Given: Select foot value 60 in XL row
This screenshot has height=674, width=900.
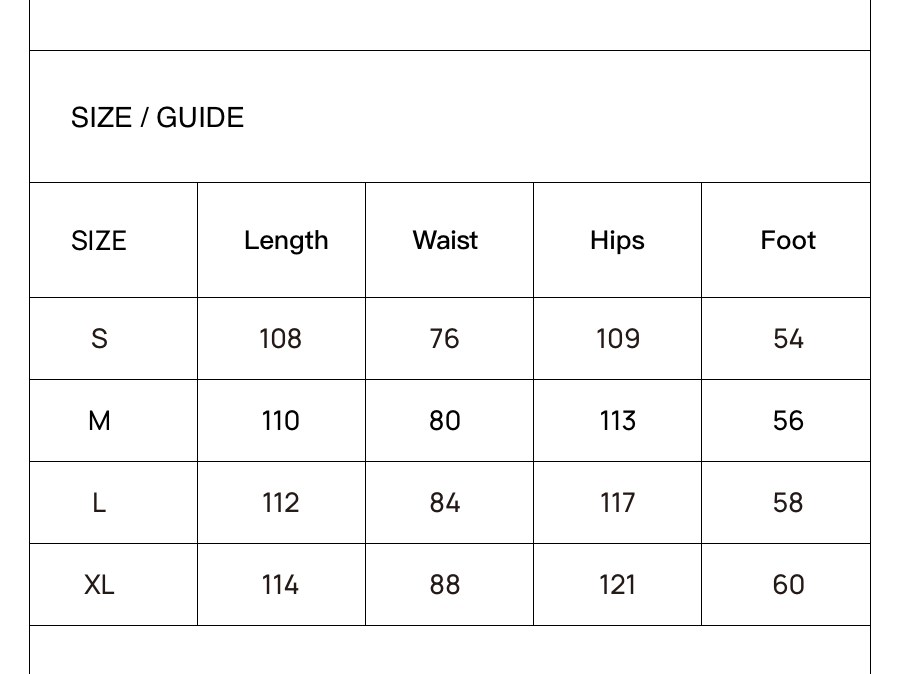Looking at the screenshot, I should point(789,585).
